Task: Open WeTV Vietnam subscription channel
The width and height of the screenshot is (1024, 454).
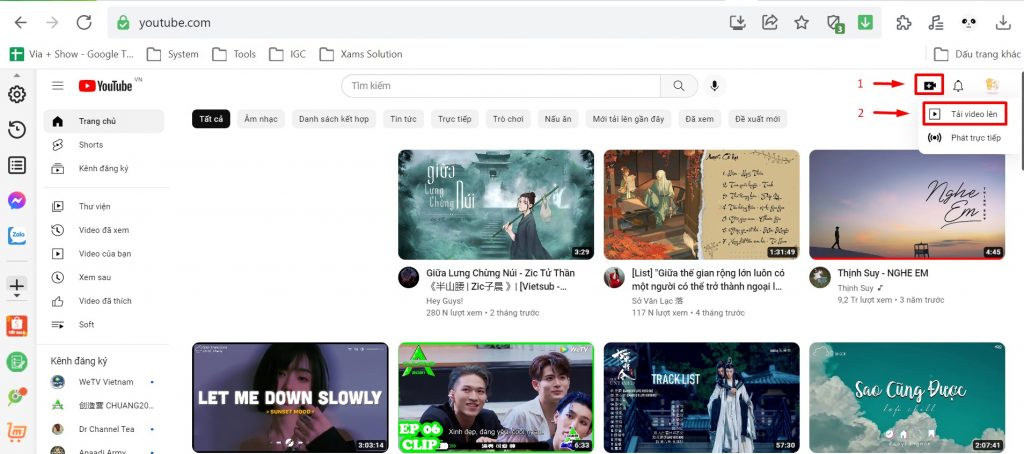Action: (104, 382)
